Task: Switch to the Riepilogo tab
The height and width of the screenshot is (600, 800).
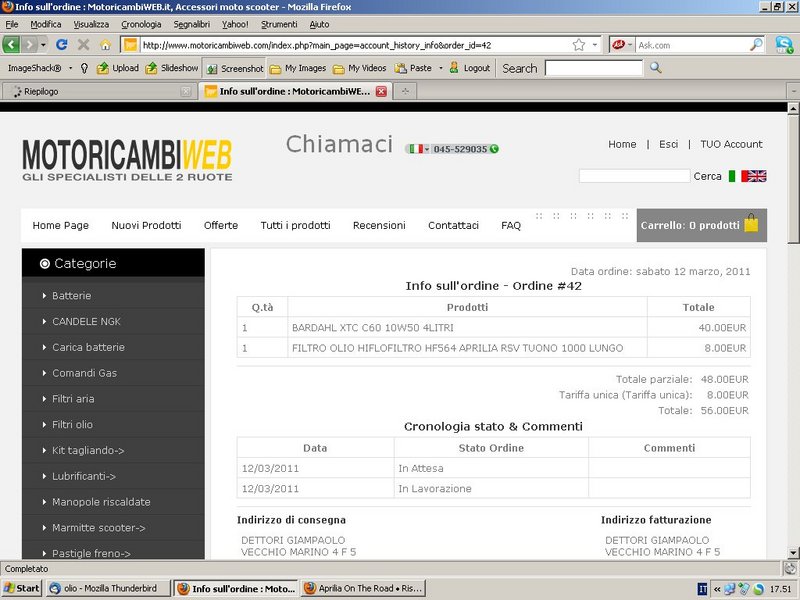Action: pos(98,91)
